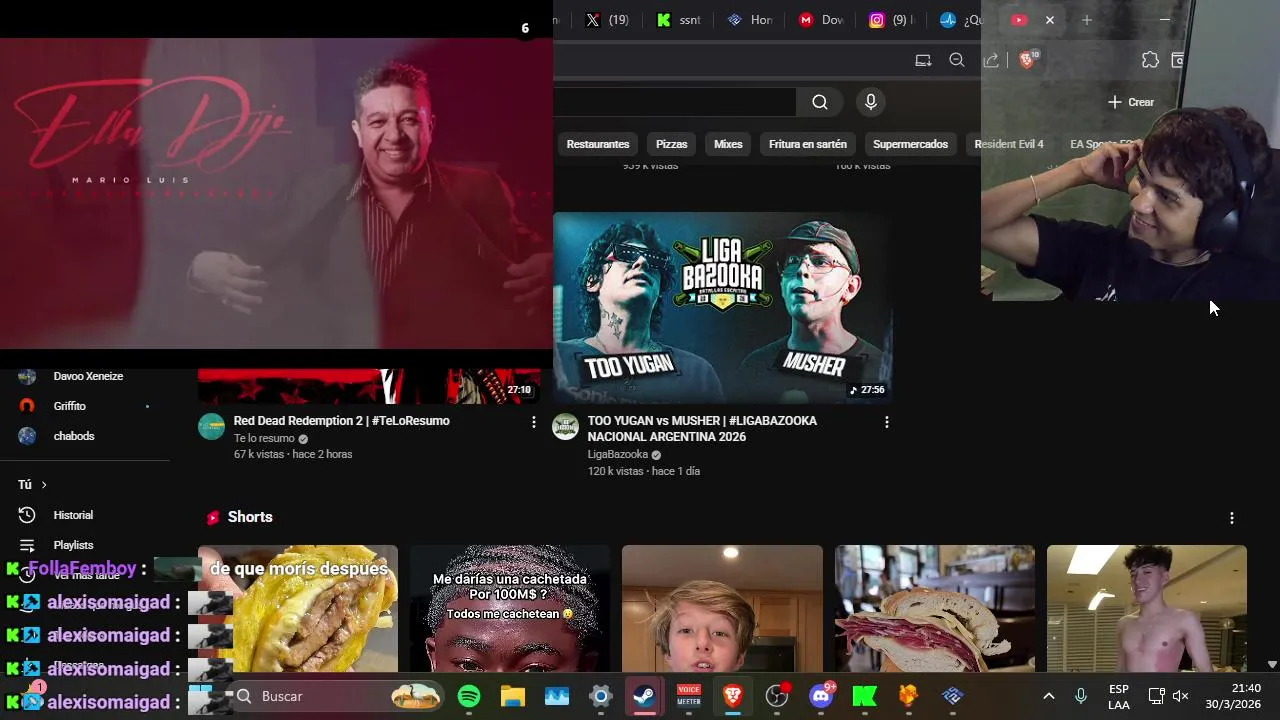Open the browser extensions puzzle icon
The width and height of the screenshot is (1280, 720).
click(x=1150, y=60)
